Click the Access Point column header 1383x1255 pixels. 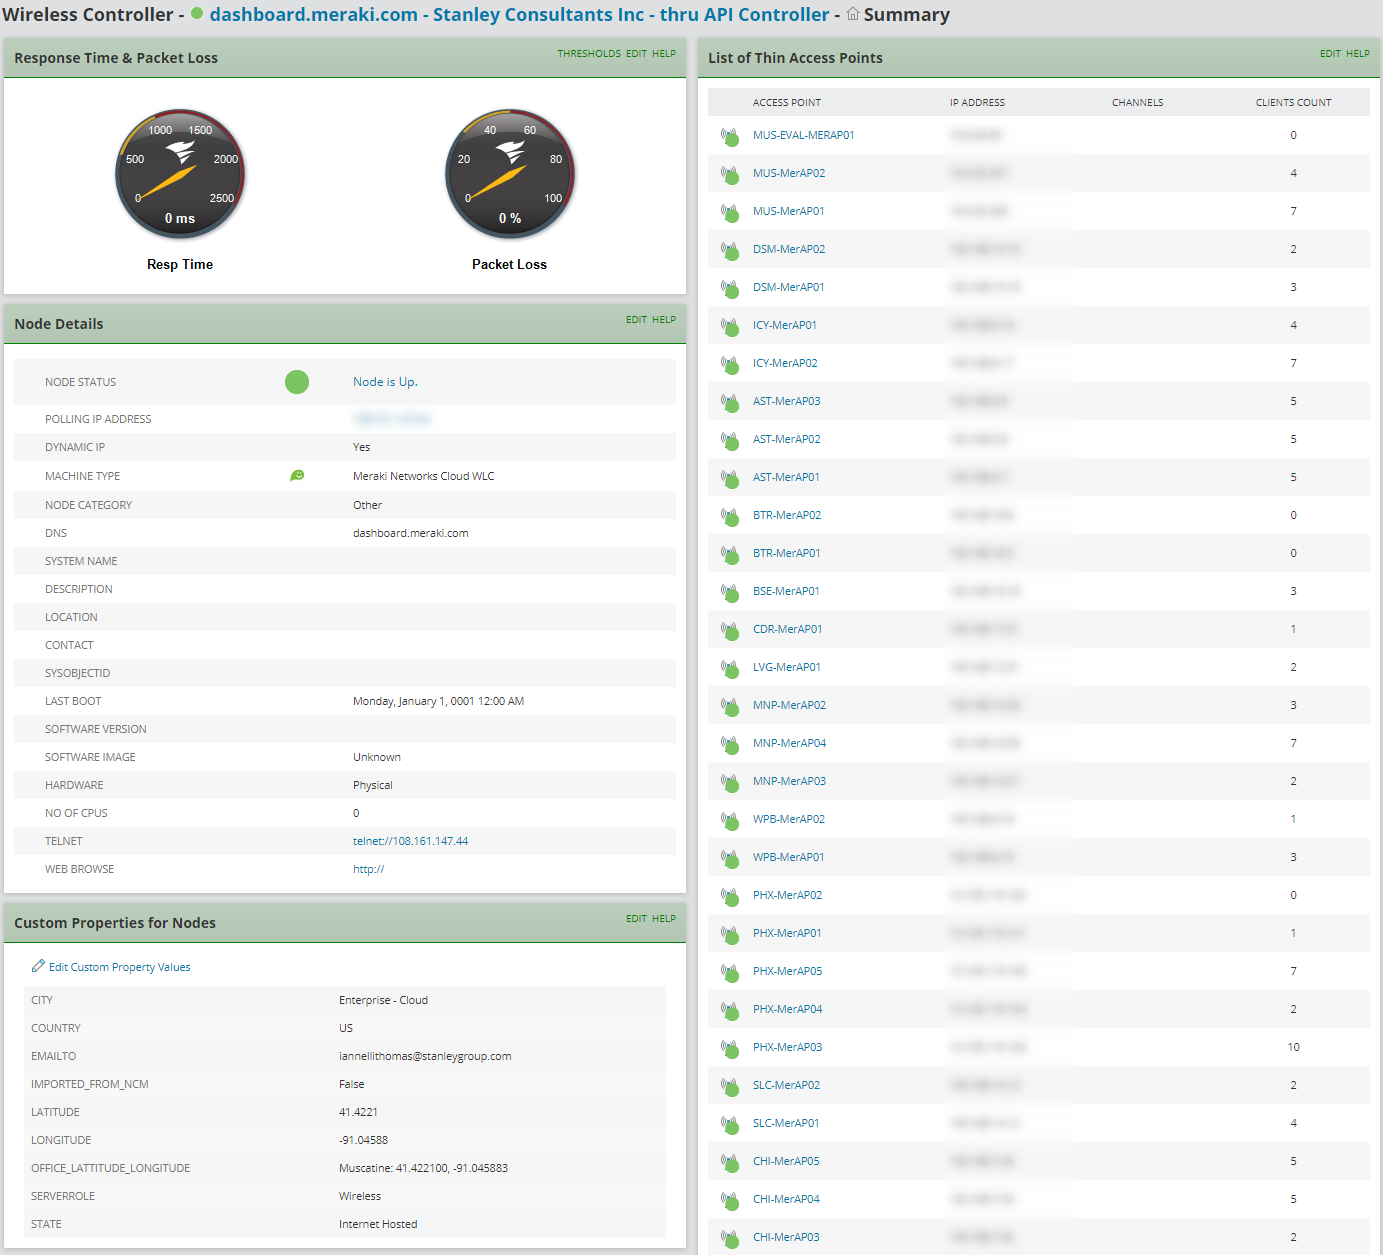click(x=787, y=103)
